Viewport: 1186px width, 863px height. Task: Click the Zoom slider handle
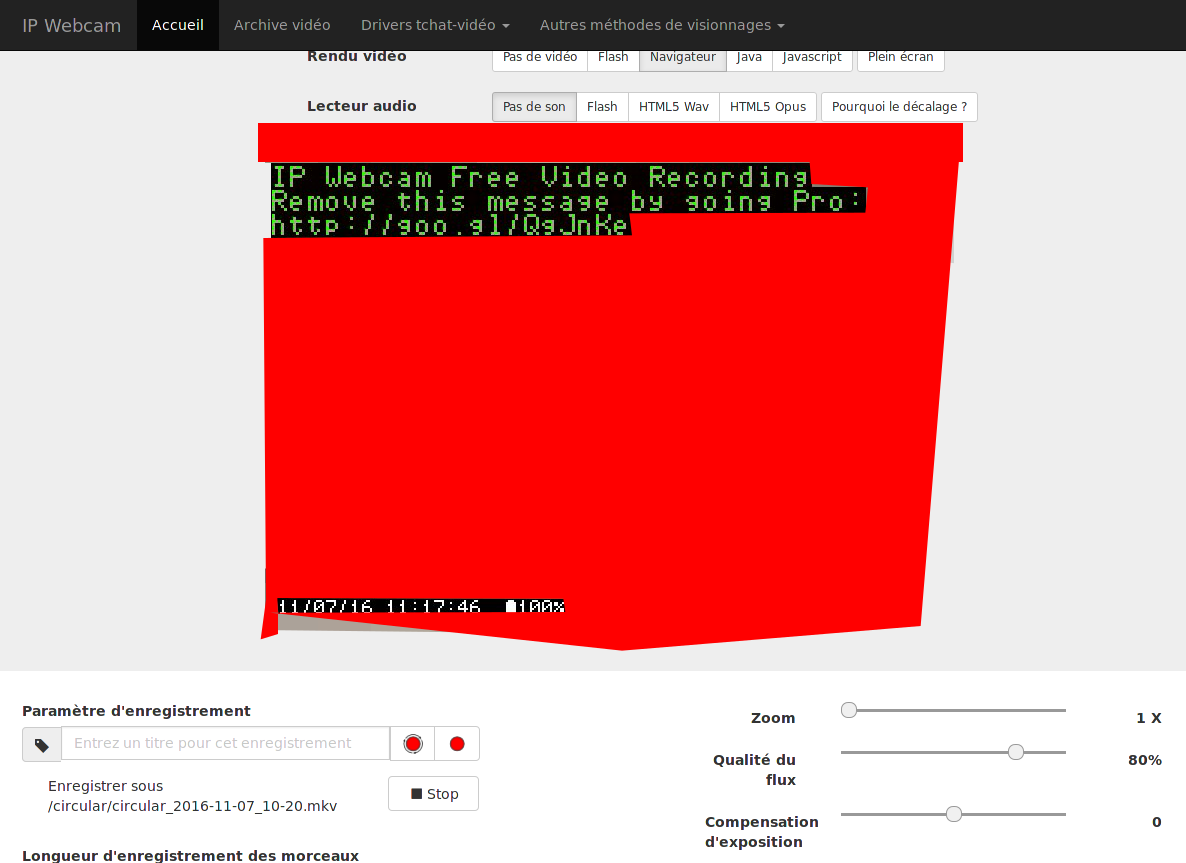(849, 710)
